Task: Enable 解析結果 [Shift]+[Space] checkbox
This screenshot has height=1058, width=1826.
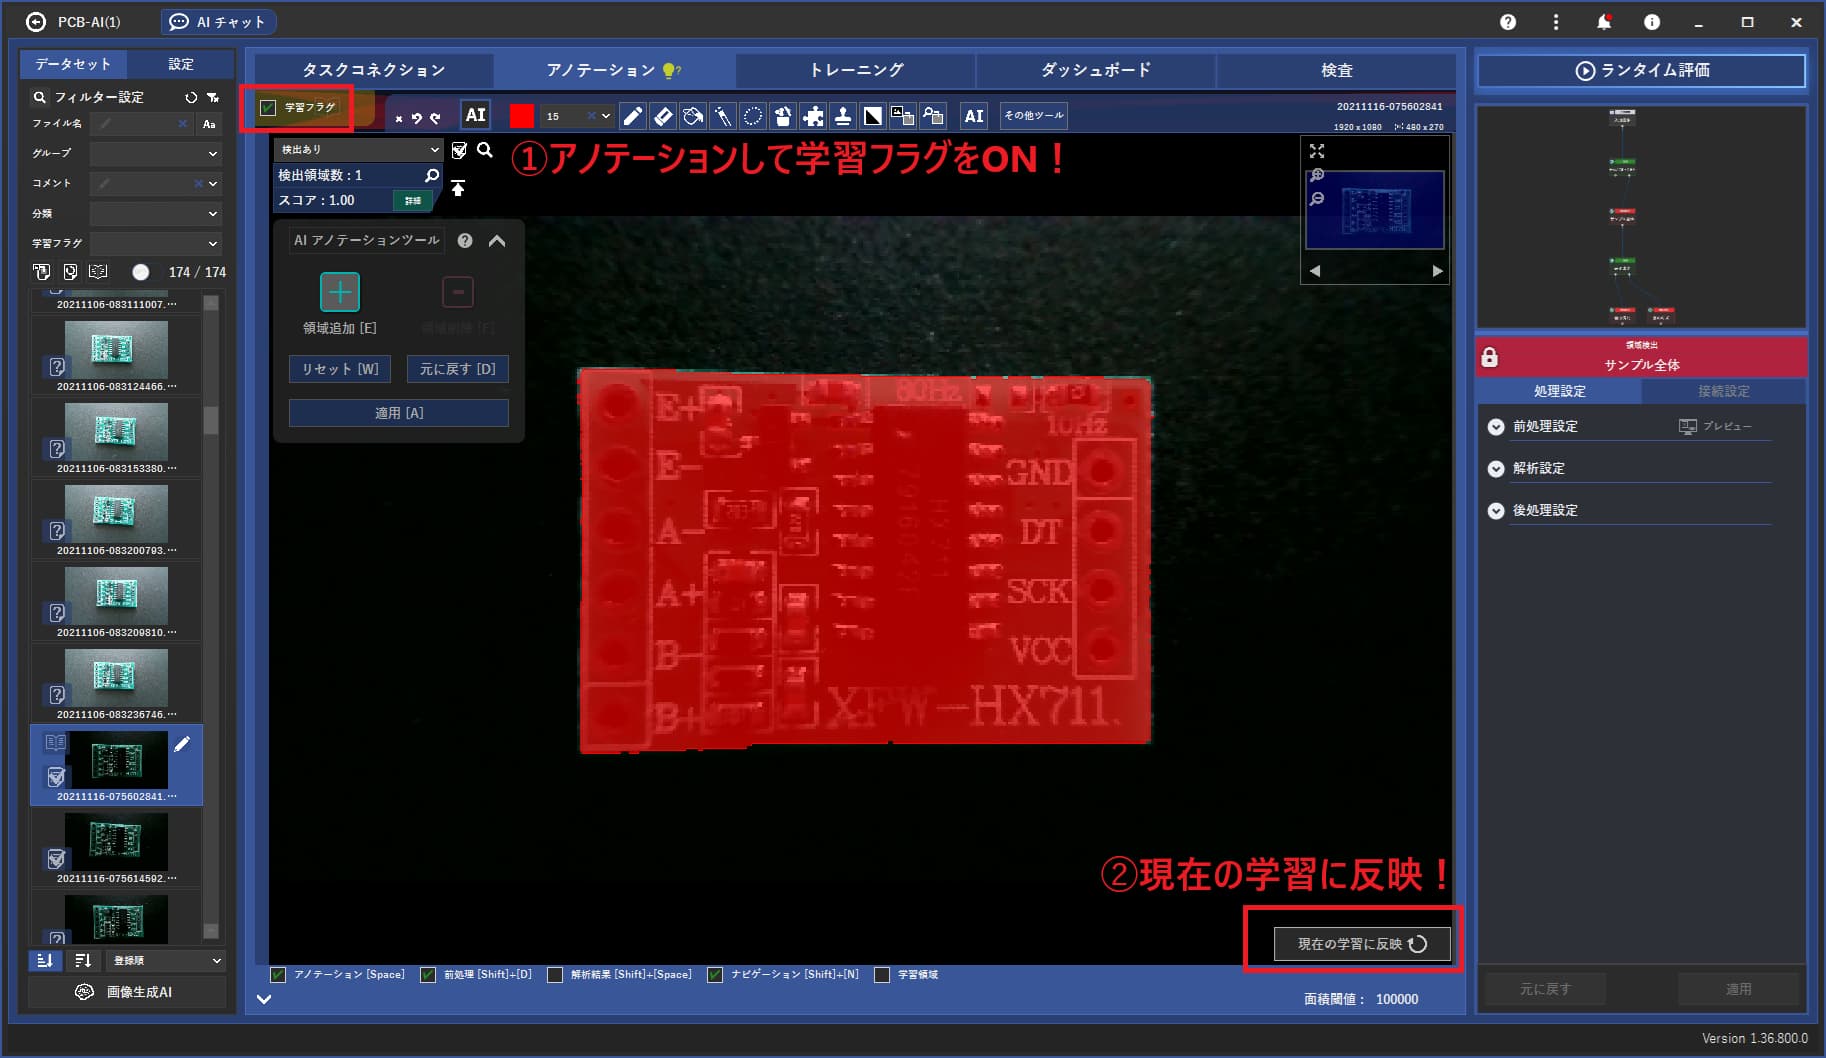Action: (555, 975)
